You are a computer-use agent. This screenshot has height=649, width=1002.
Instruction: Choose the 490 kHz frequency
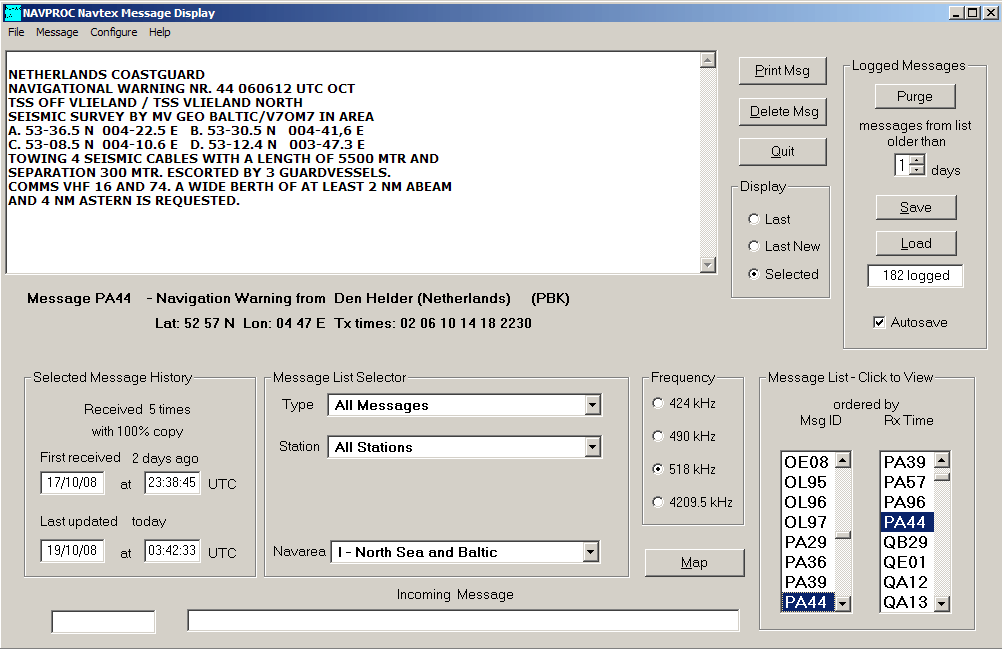point(657,436)
